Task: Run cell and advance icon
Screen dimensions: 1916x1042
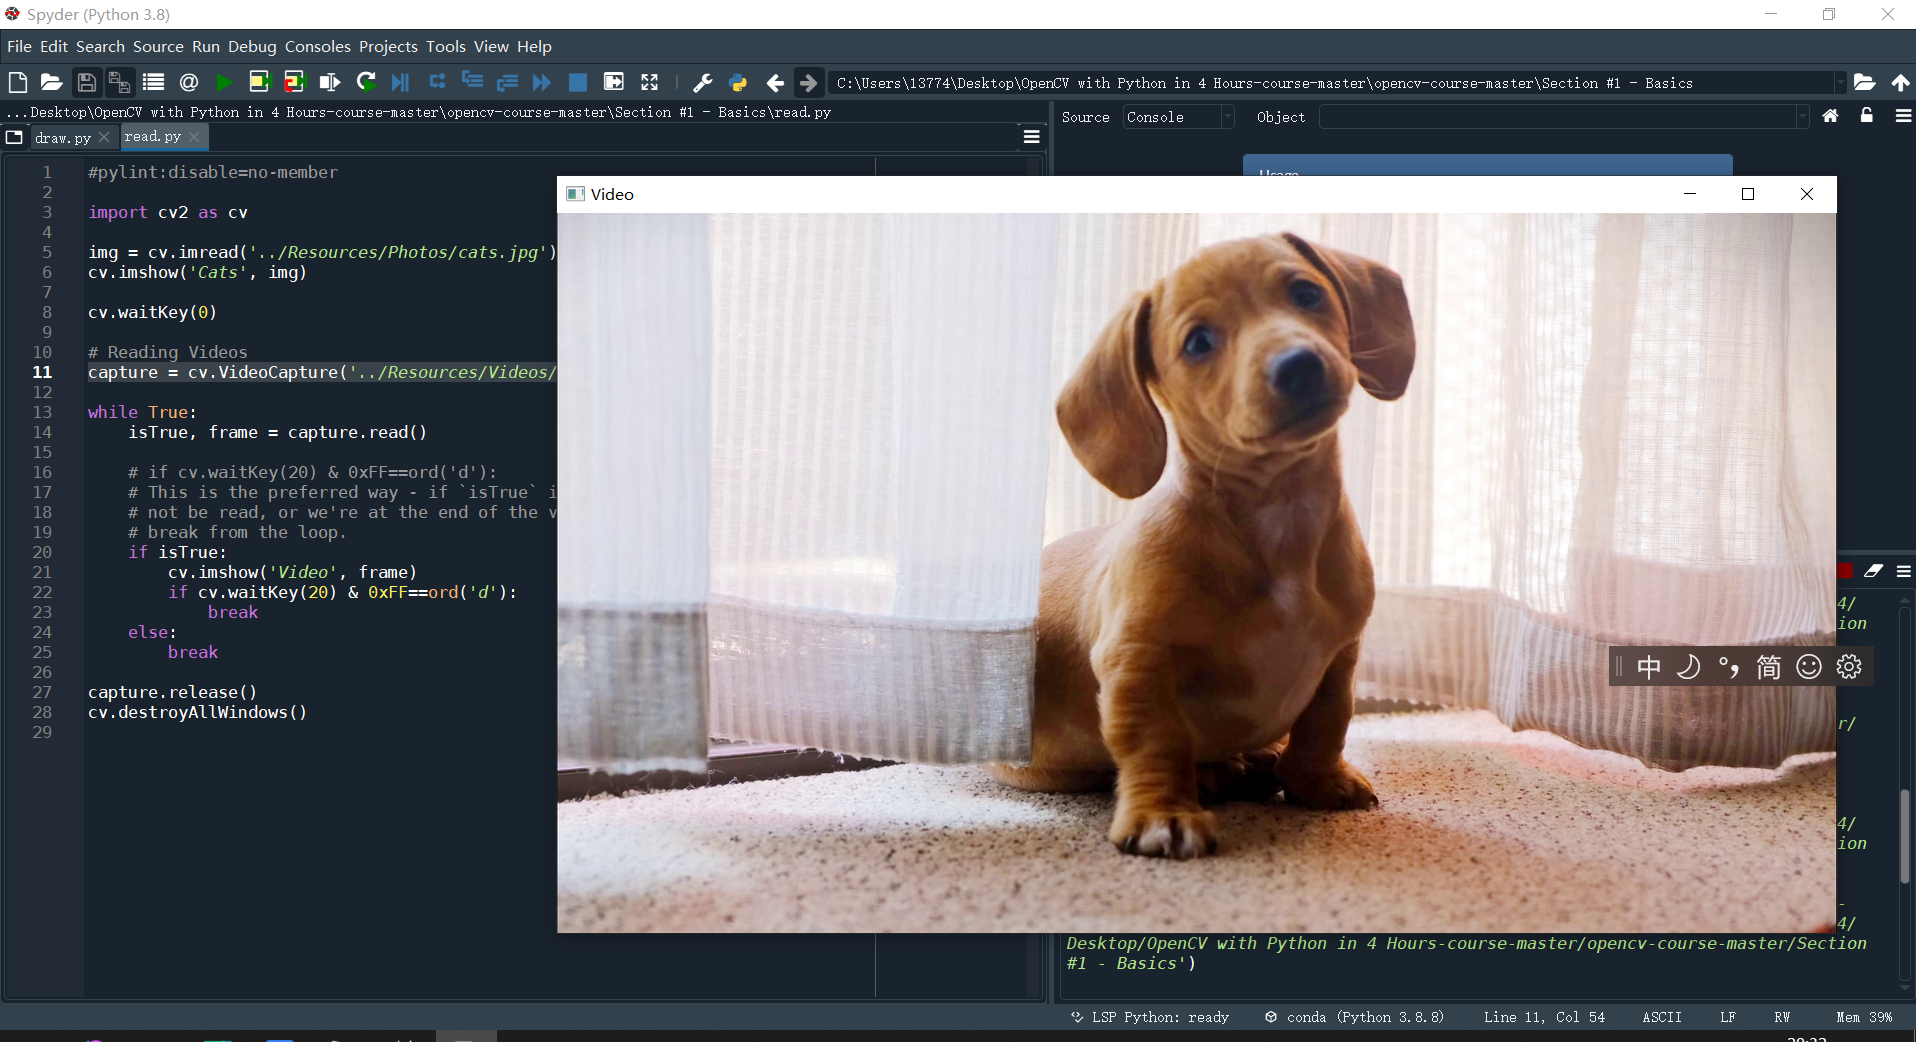Action: [x=294, y=82]
